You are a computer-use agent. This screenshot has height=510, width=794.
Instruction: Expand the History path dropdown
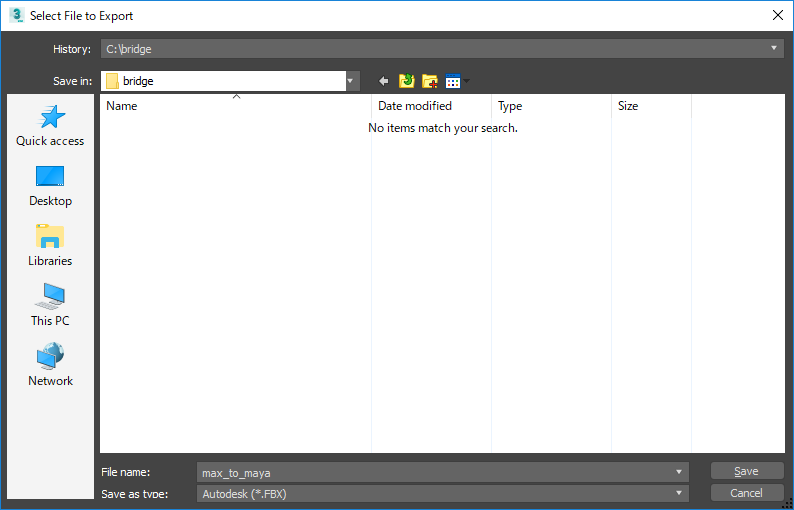(775, 48)
